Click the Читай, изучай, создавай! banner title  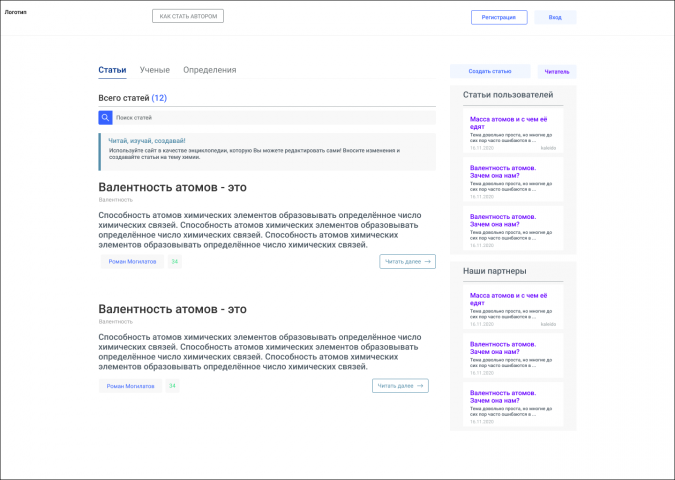[x=147, y=141]
